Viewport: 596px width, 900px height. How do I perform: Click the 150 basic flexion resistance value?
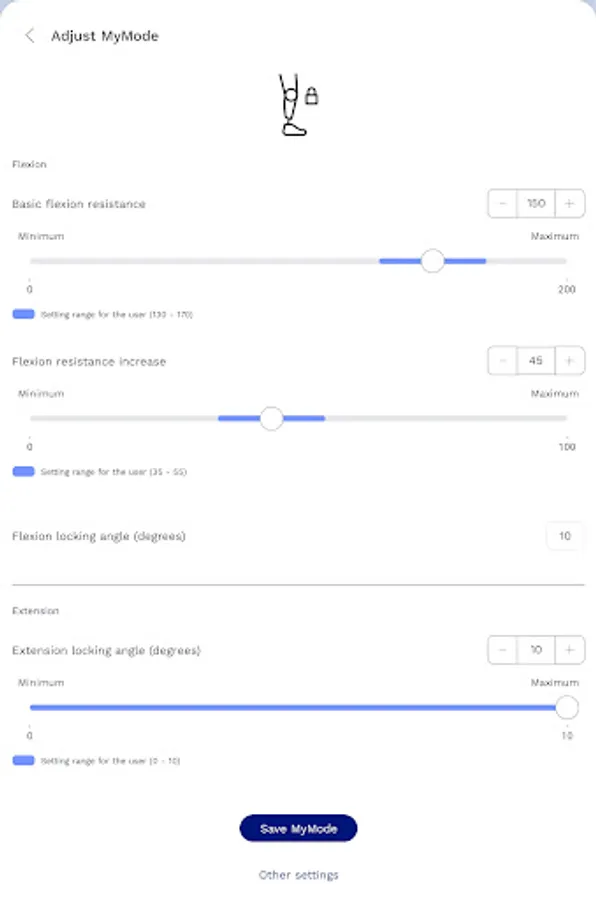click(534, 203)
